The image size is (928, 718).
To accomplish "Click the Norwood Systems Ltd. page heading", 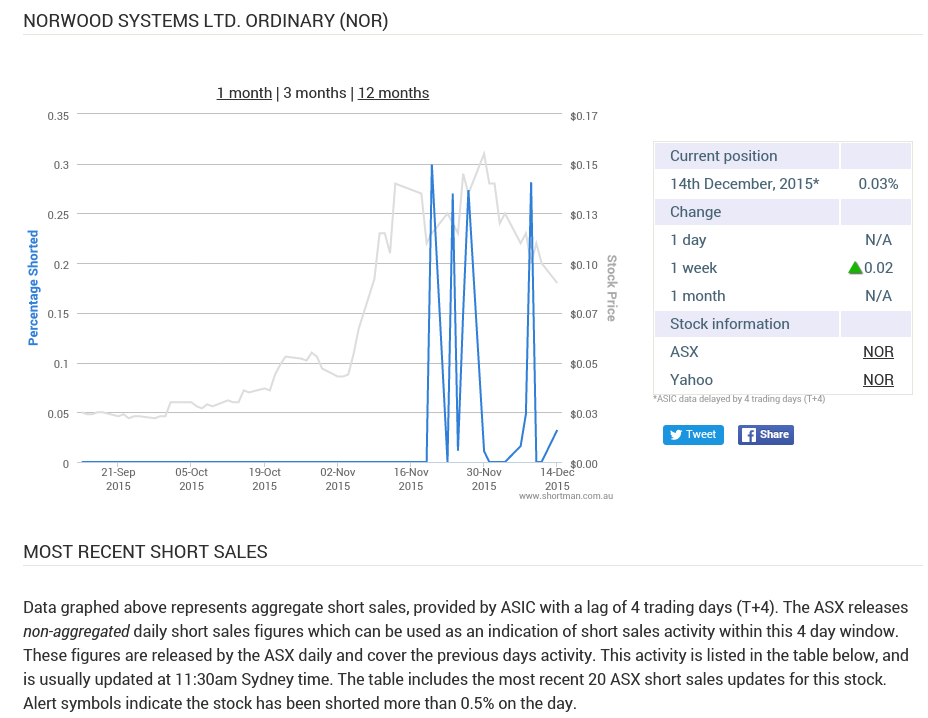I will [x=205, y=20].
